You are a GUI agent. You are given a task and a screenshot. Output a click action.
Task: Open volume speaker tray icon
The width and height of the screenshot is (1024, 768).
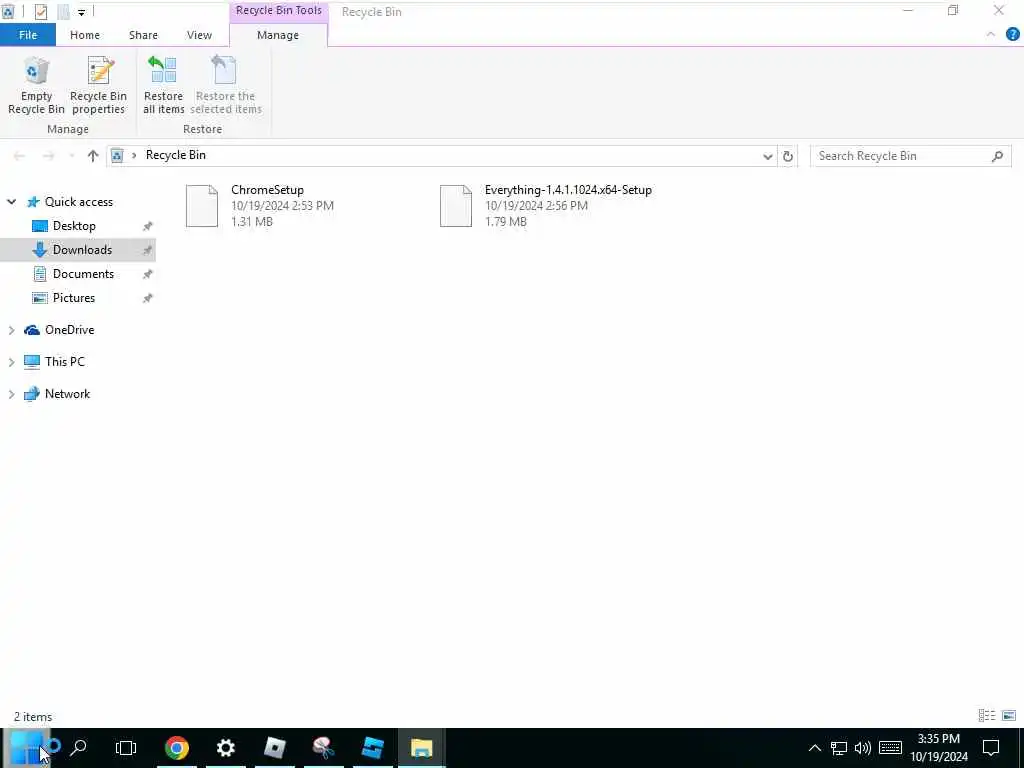coord(863,748)
